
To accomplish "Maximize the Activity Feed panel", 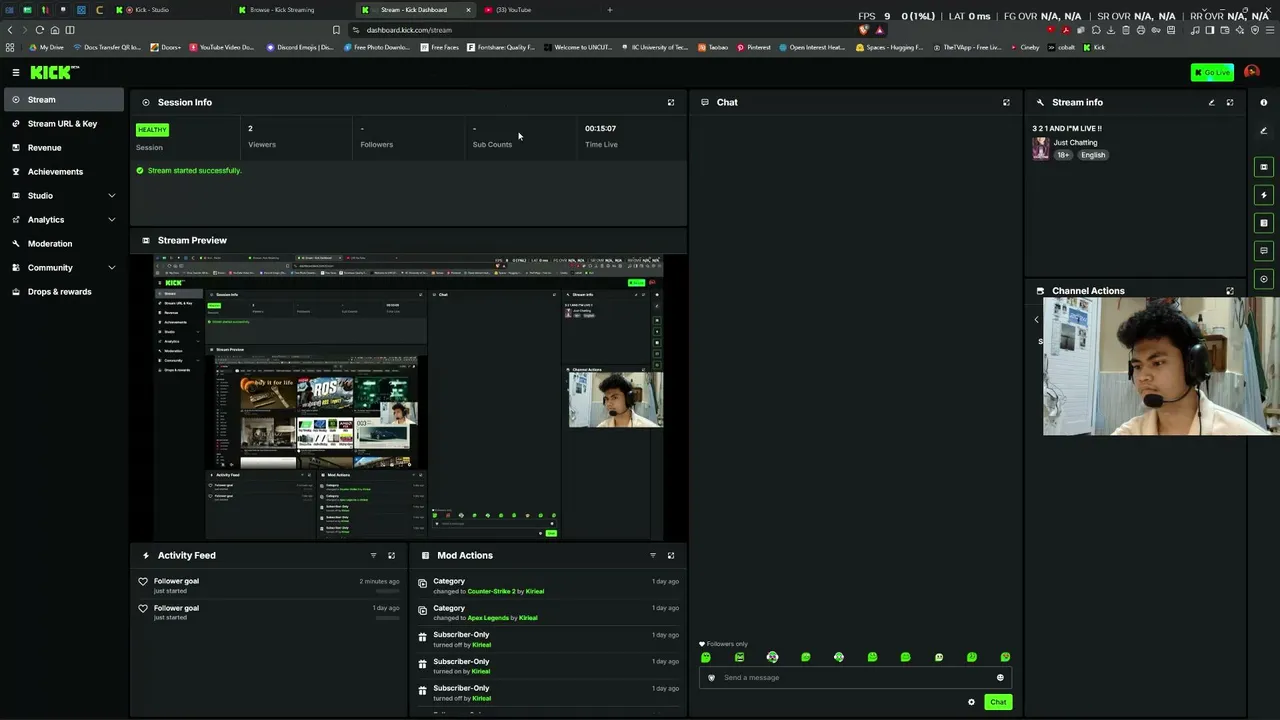I will pyautogui.click(x=391, y=555).
